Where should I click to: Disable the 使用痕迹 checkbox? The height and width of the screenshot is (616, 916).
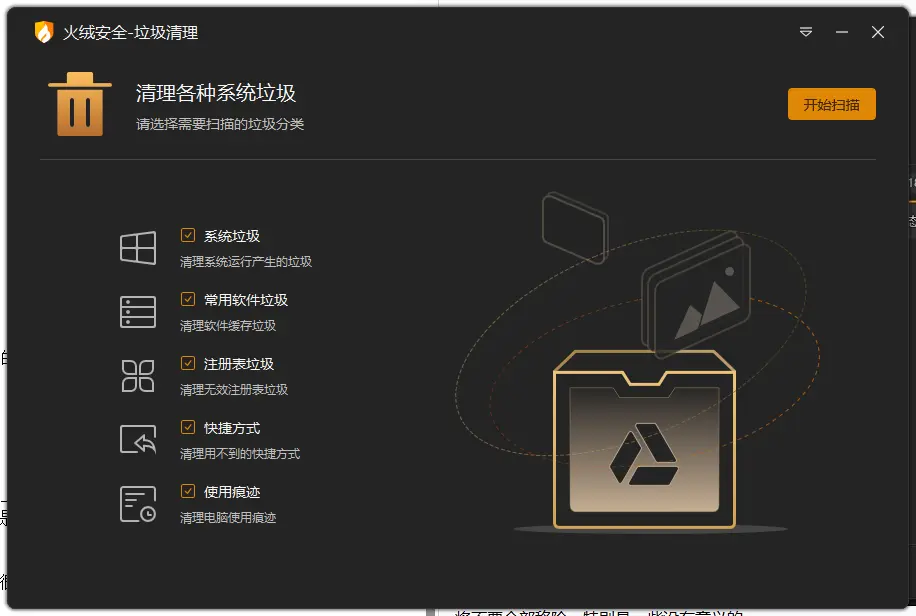pos(188,491)
